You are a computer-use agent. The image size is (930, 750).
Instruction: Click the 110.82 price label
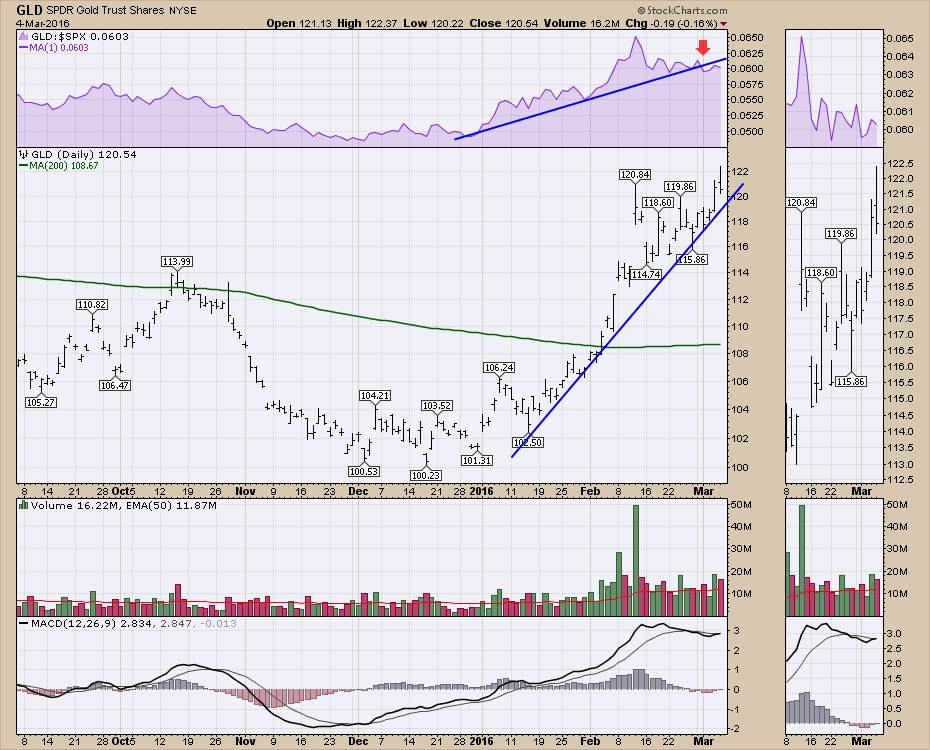(x=92, y=305)
